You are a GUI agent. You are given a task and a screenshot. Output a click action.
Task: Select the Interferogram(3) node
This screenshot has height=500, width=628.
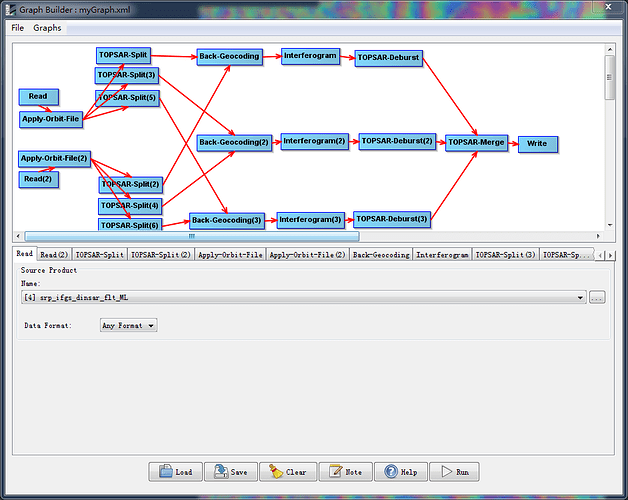click(x=310, y=220)
